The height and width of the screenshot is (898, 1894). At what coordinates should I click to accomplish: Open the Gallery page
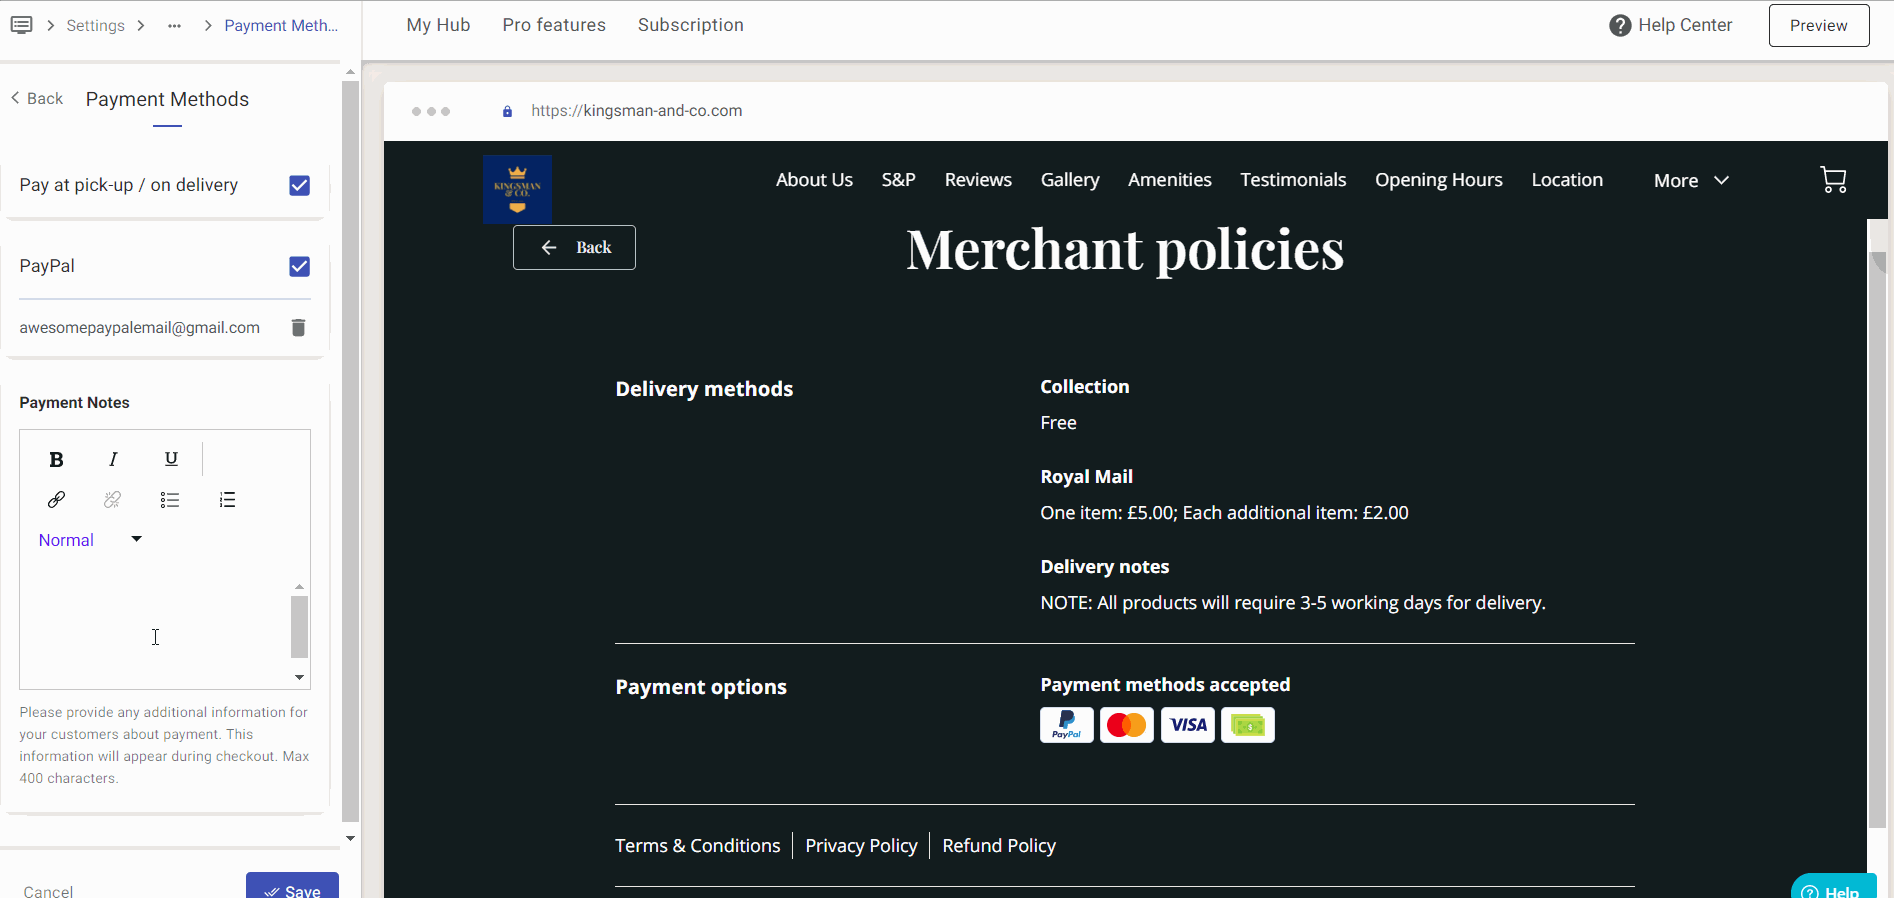point(1070,180)
